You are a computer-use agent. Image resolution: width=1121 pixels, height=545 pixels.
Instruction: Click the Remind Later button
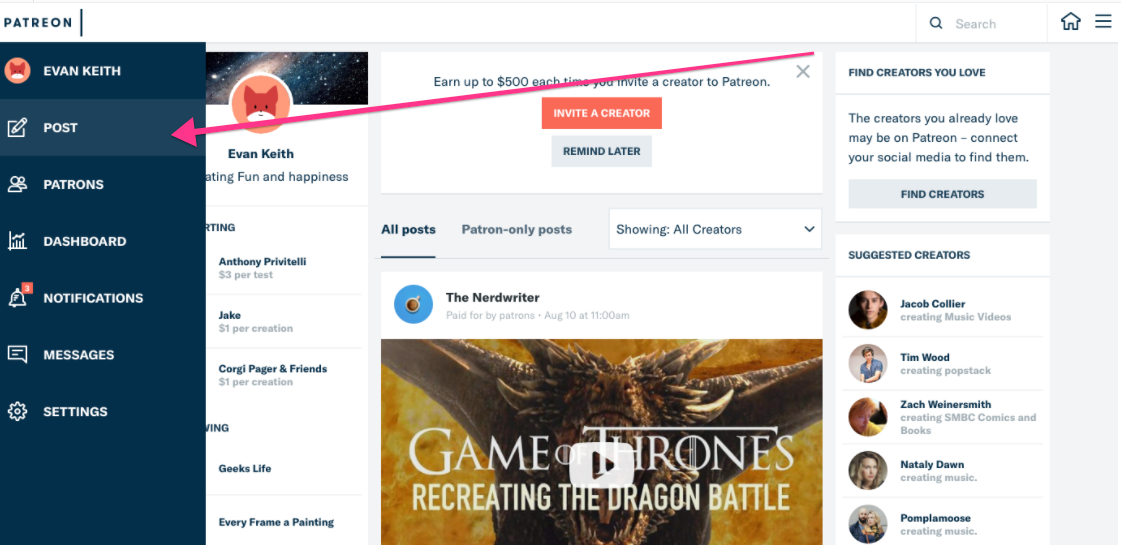(x=602, y=151)
